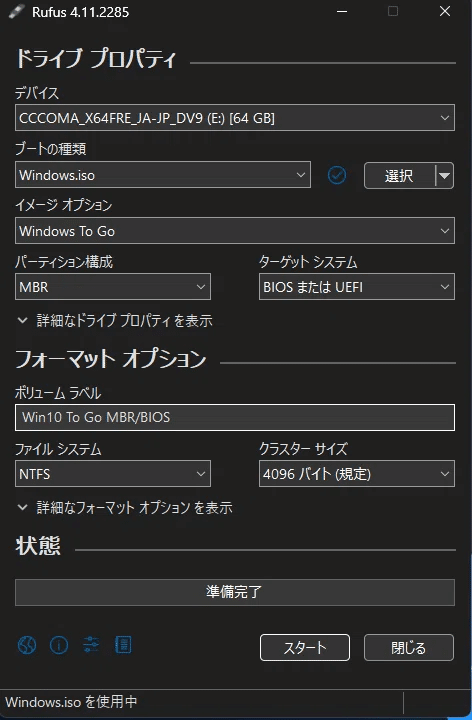Viewport: 472px width, 720px height.
Task: Click the 準備完了 progress bar
Action: [x=235, y=592]
